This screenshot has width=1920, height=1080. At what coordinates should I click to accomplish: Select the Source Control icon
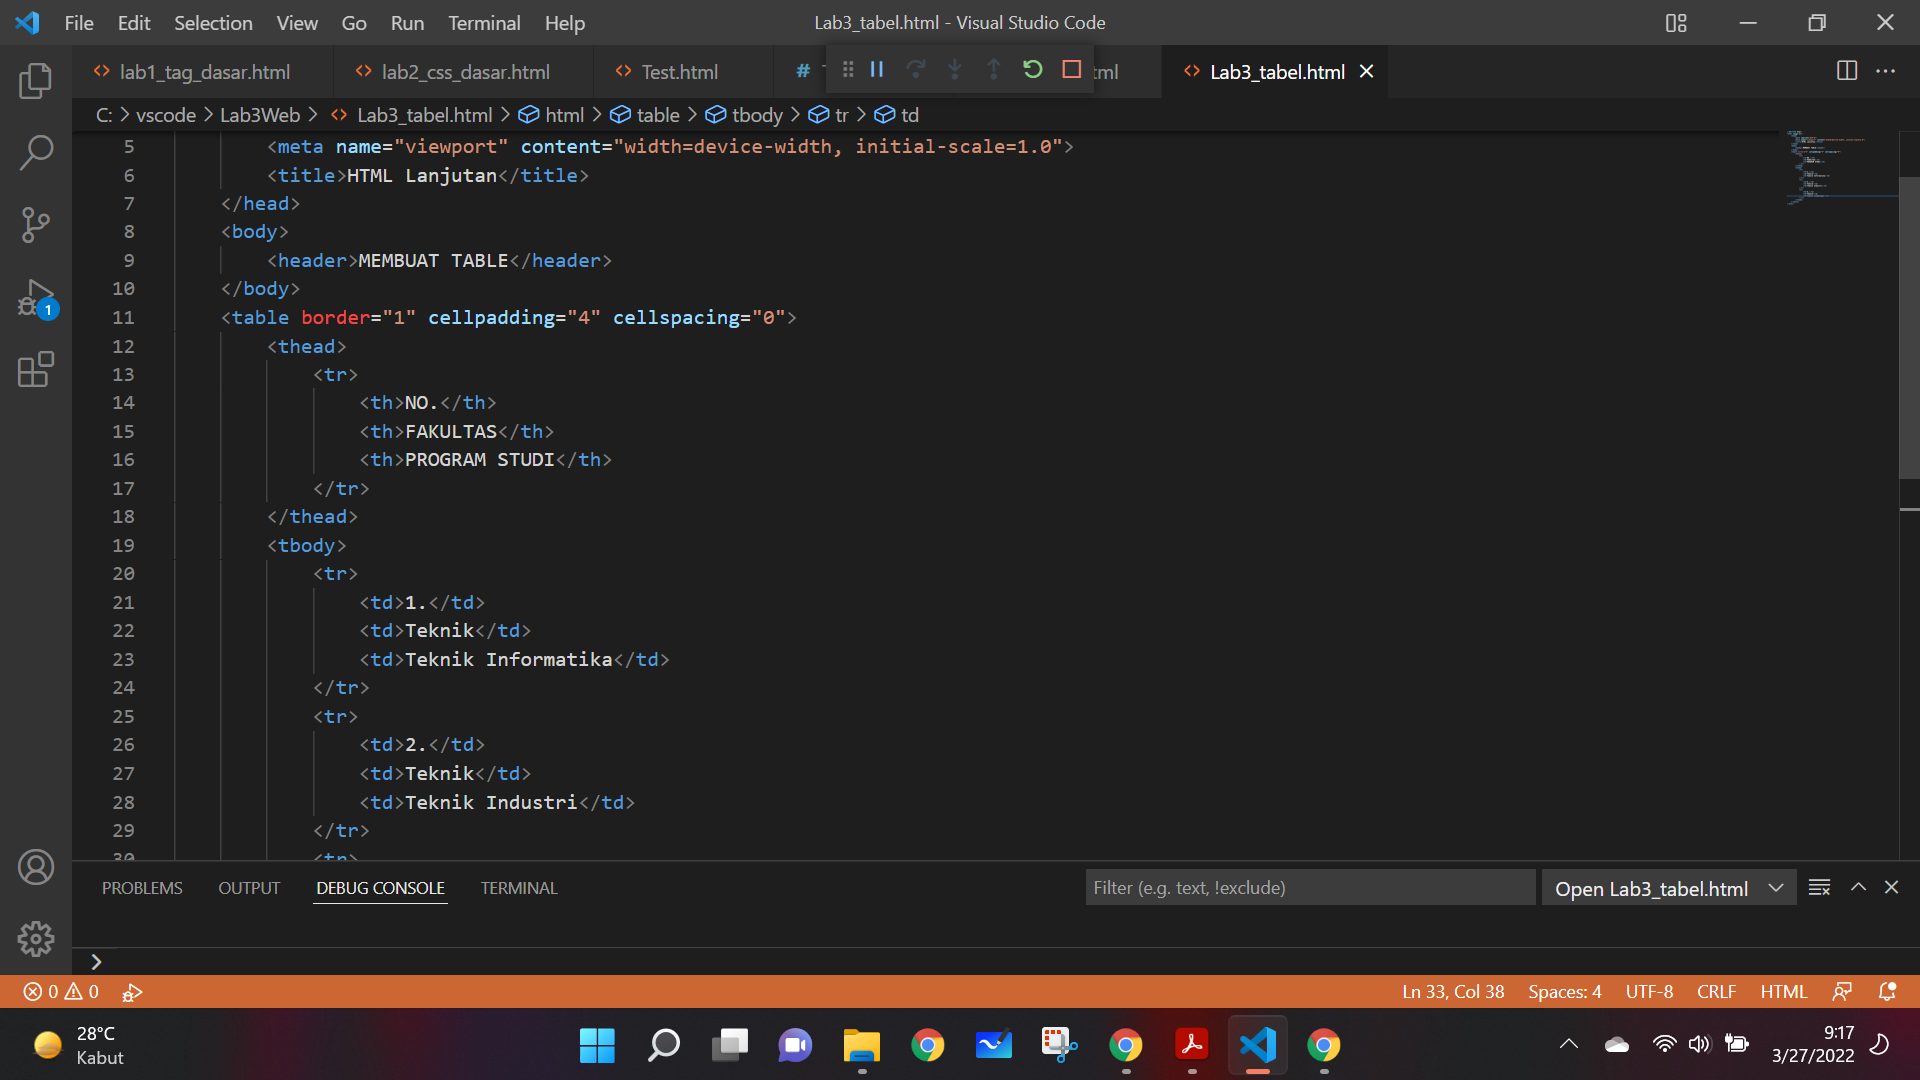click(x=36, y=224)
